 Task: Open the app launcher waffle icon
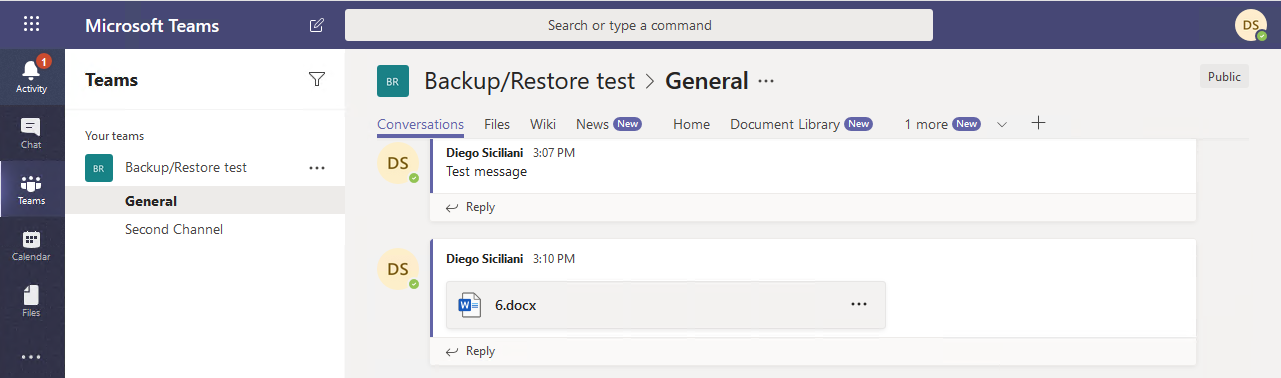pyautogui.click(x=32, y=25)
